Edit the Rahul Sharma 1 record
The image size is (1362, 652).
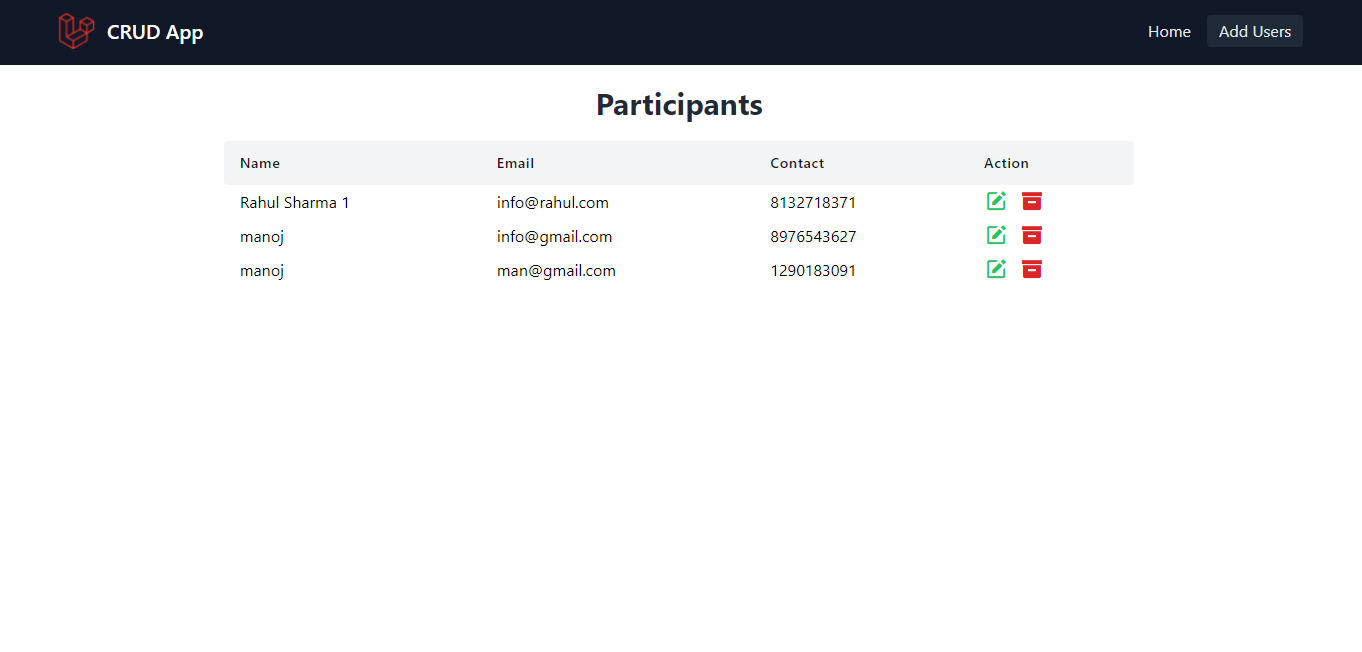pyautogui.click(x=996, y=201)
